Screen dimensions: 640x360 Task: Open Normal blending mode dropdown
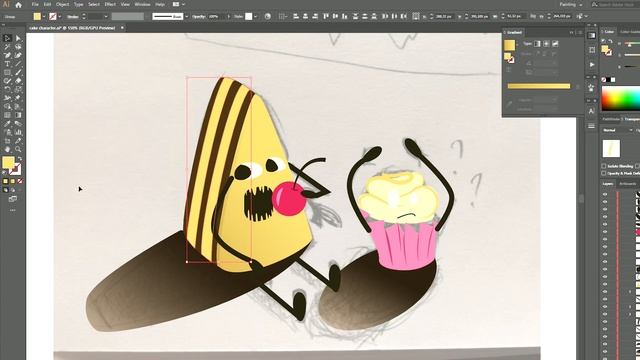coord(617,130)
